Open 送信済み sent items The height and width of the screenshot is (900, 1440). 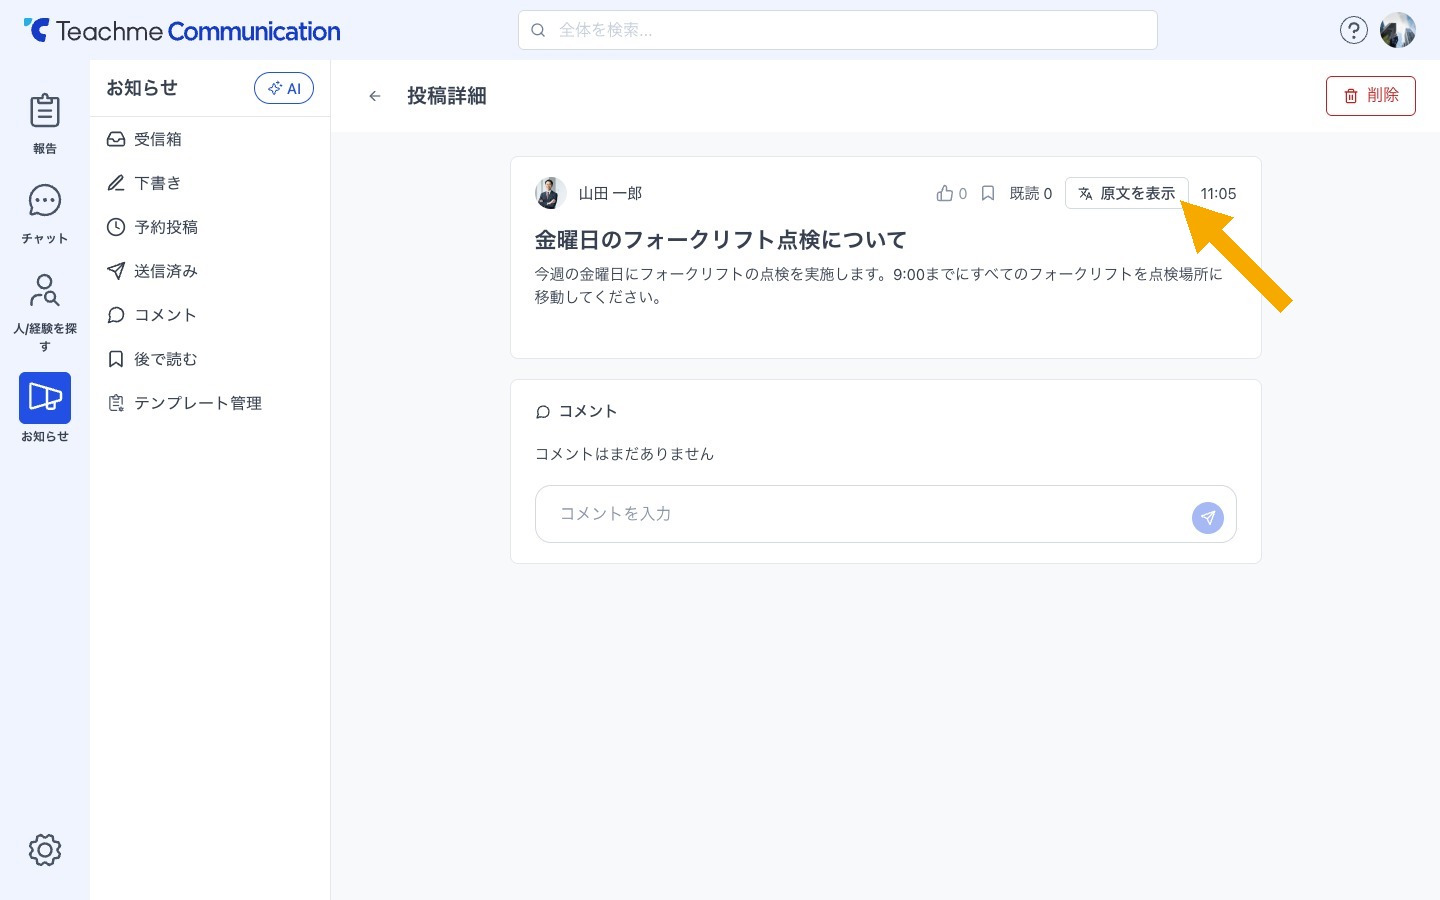click(210, 271)
